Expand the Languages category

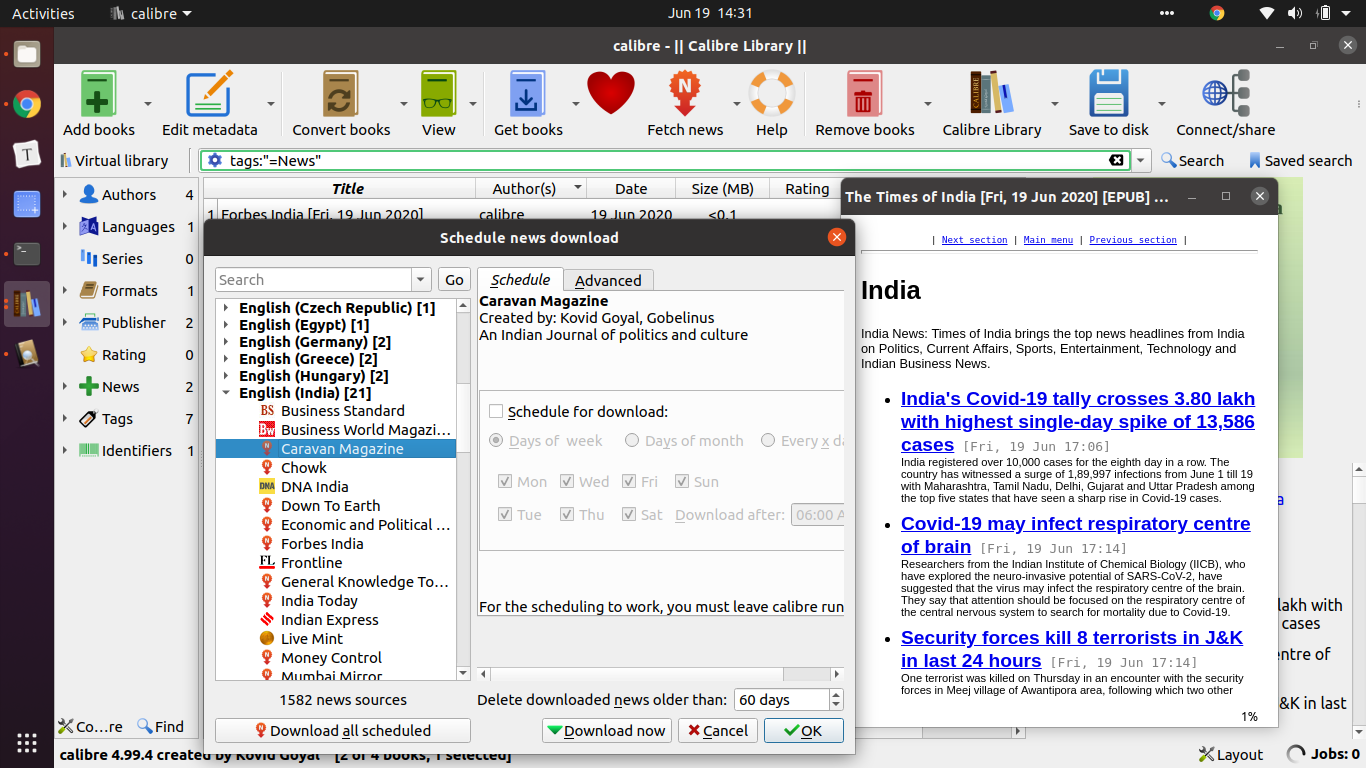(x=65, y=226)
